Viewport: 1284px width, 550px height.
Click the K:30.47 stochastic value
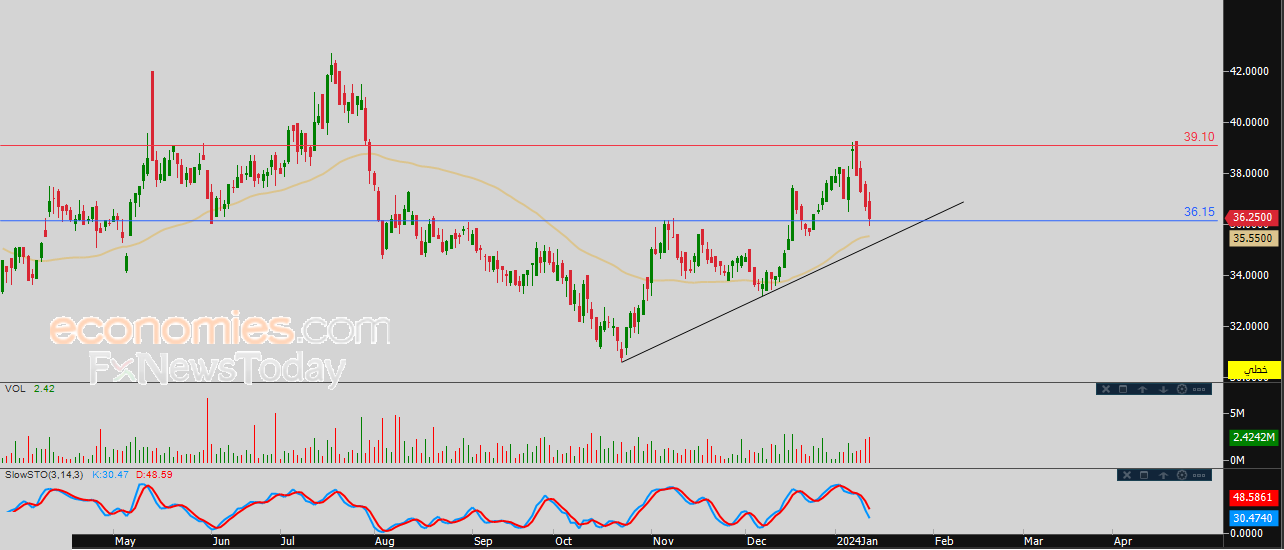pos(112,474)
